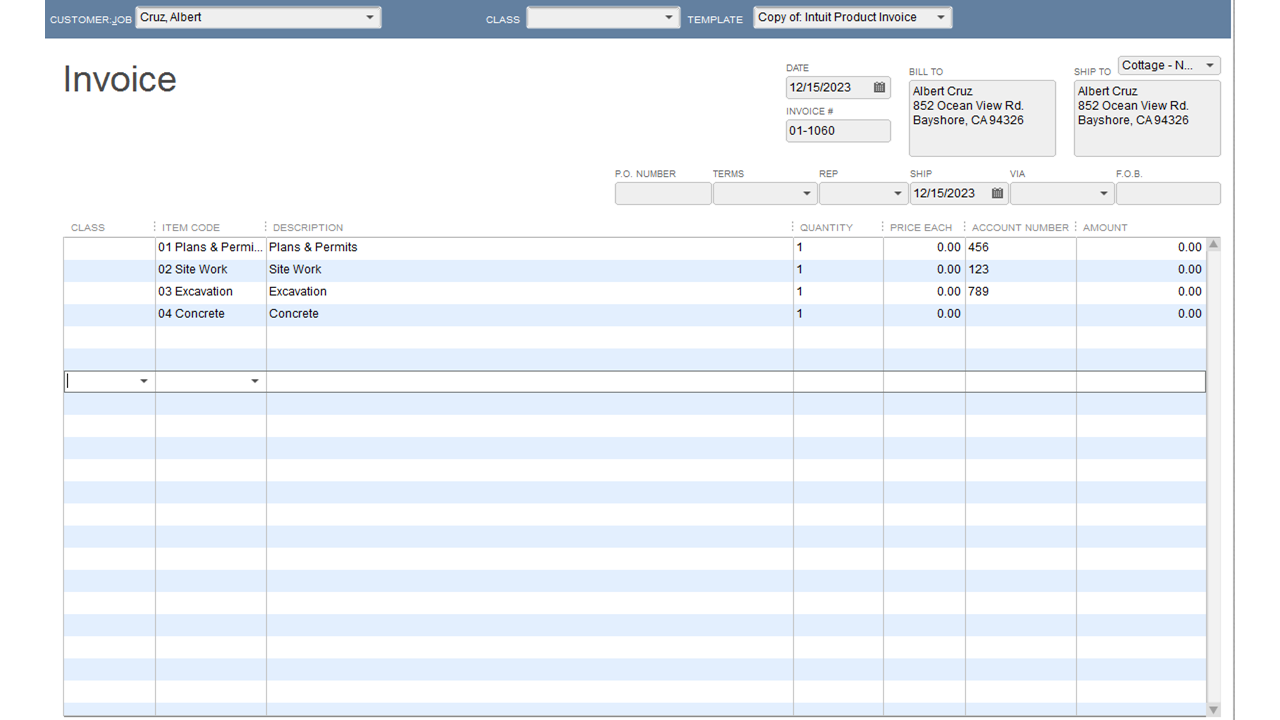The width and height of the screenshot is (1280, 720).
Task: Open the calendar icon beside SHIP date
Action: pos(996,192)
